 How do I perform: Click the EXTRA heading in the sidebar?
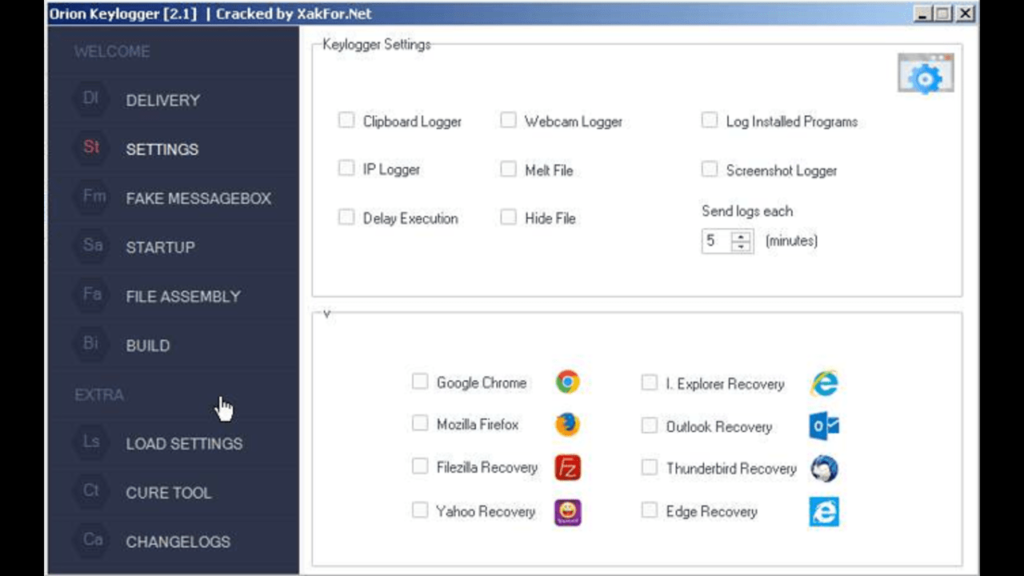point(99,395)
